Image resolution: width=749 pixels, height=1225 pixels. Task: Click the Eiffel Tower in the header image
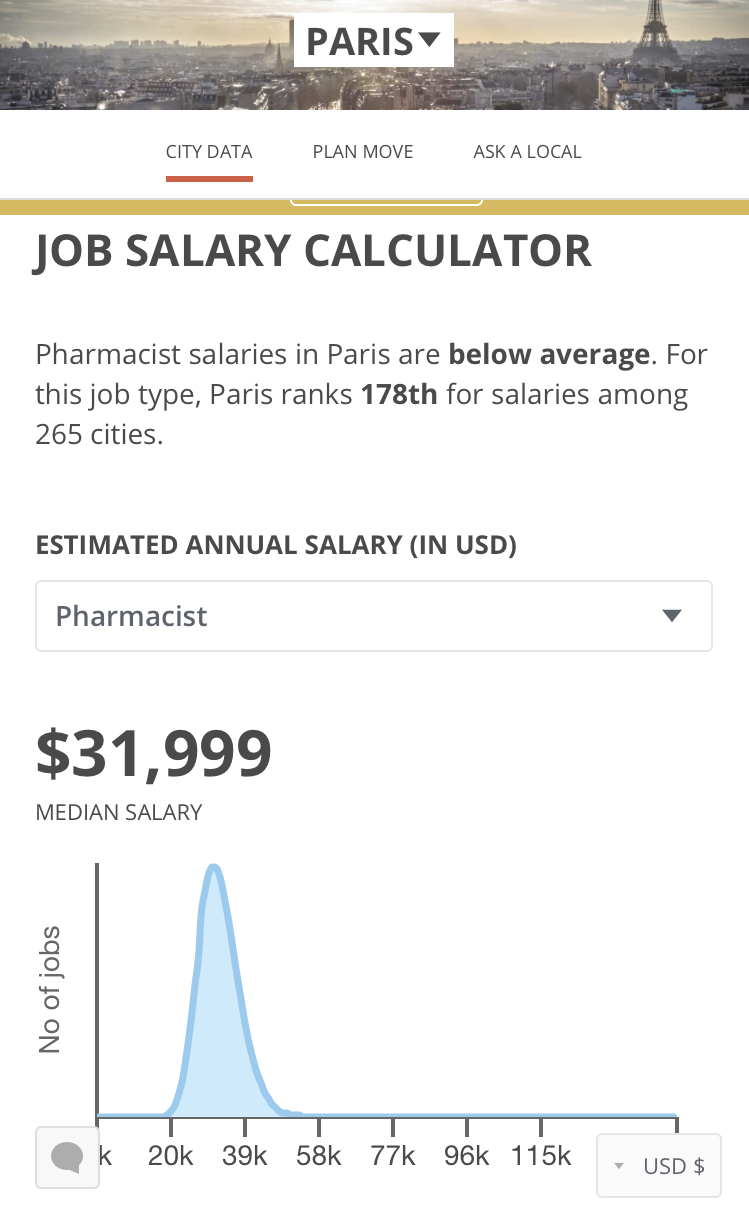[x=655, y=35]
